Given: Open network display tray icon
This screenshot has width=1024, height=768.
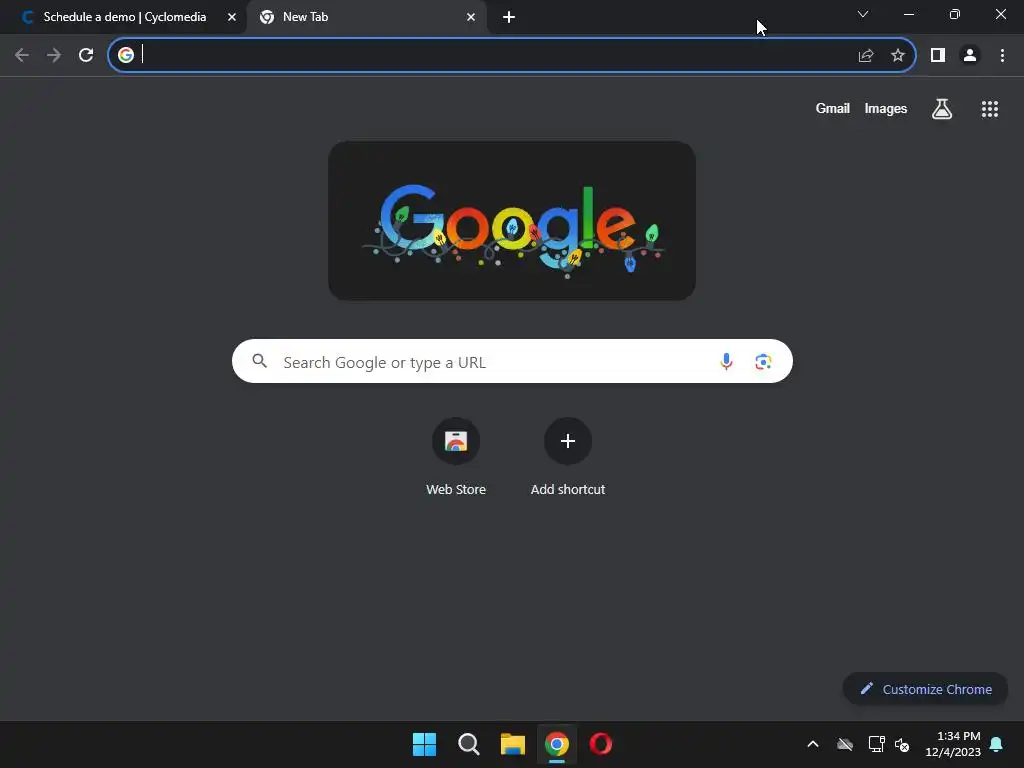Looking at the screenshot, I should [876, 744].
